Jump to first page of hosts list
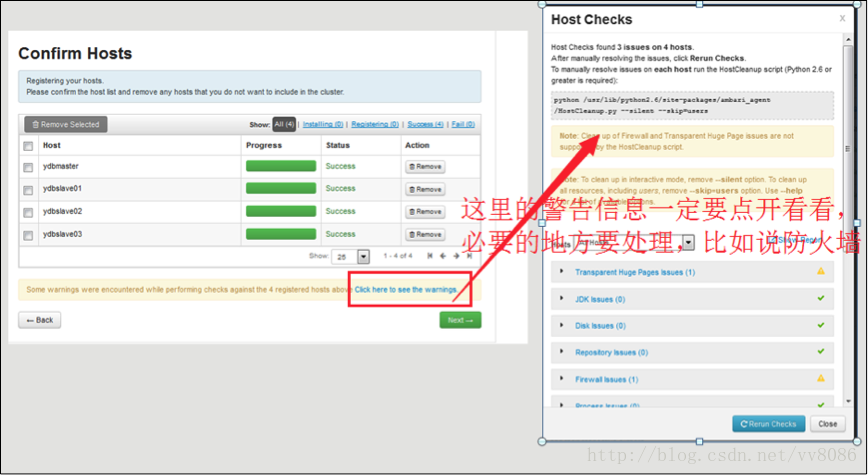This screenshot has width=868, height=475. coord(430,256)
